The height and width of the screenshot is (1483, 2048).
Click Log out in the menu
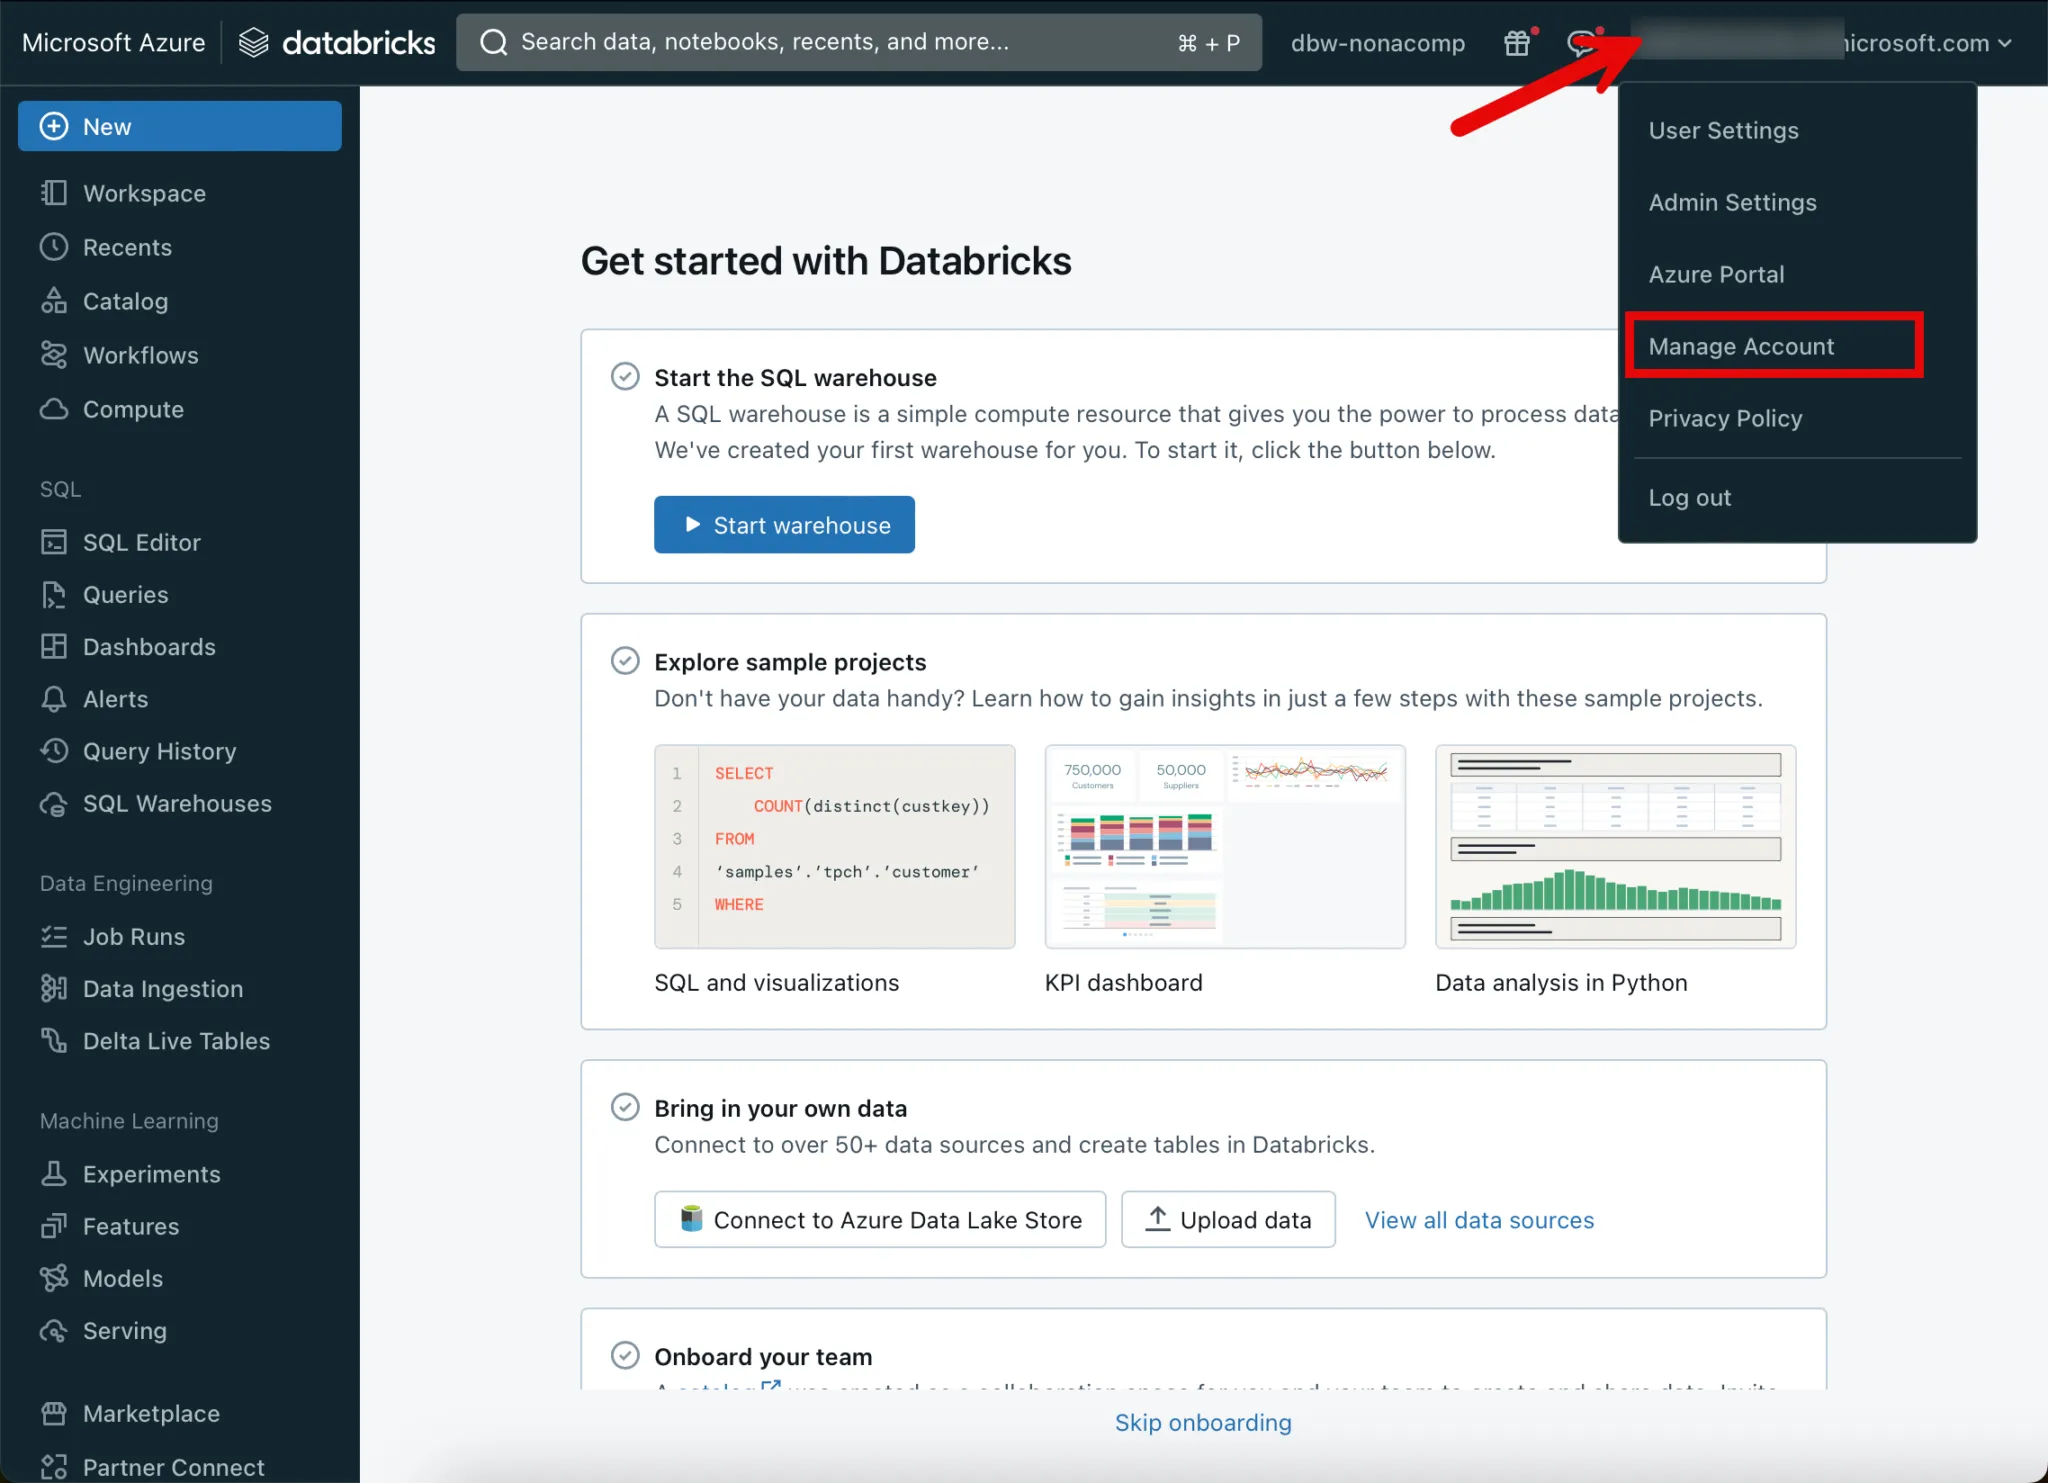[1689, 497]
